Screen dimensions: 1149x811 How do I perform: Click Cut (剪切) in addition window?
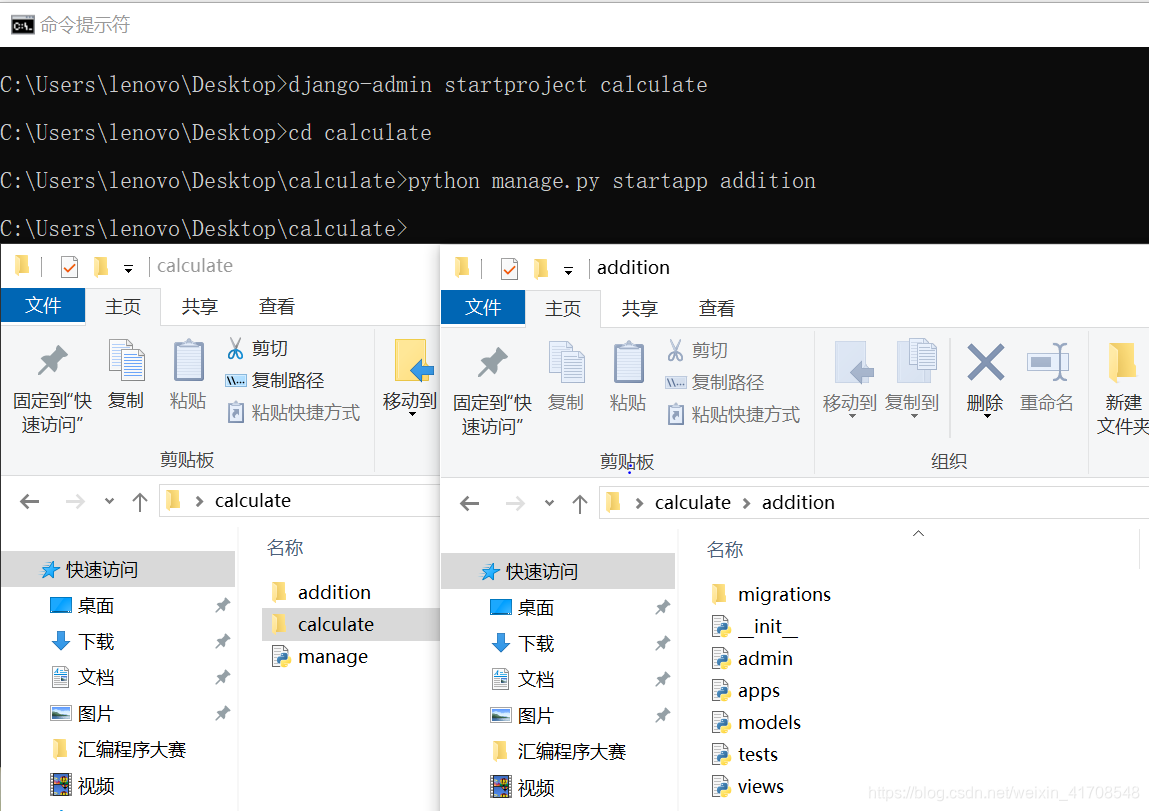tap(698, 350)
